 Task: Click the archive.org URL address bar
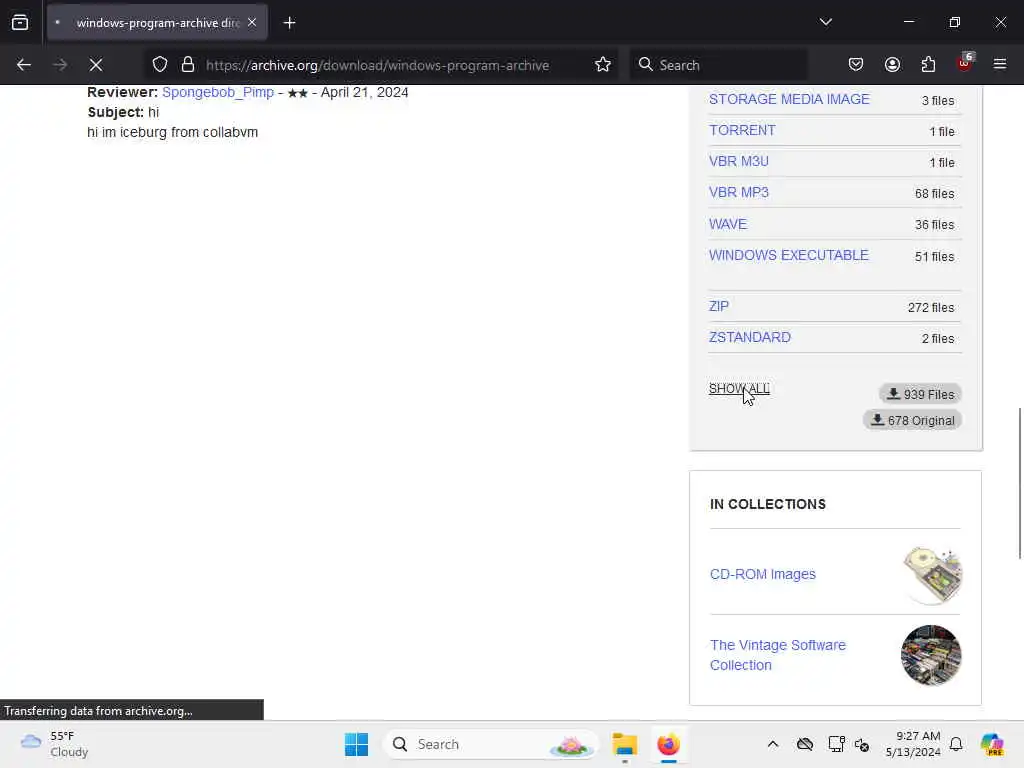(377, 65)
